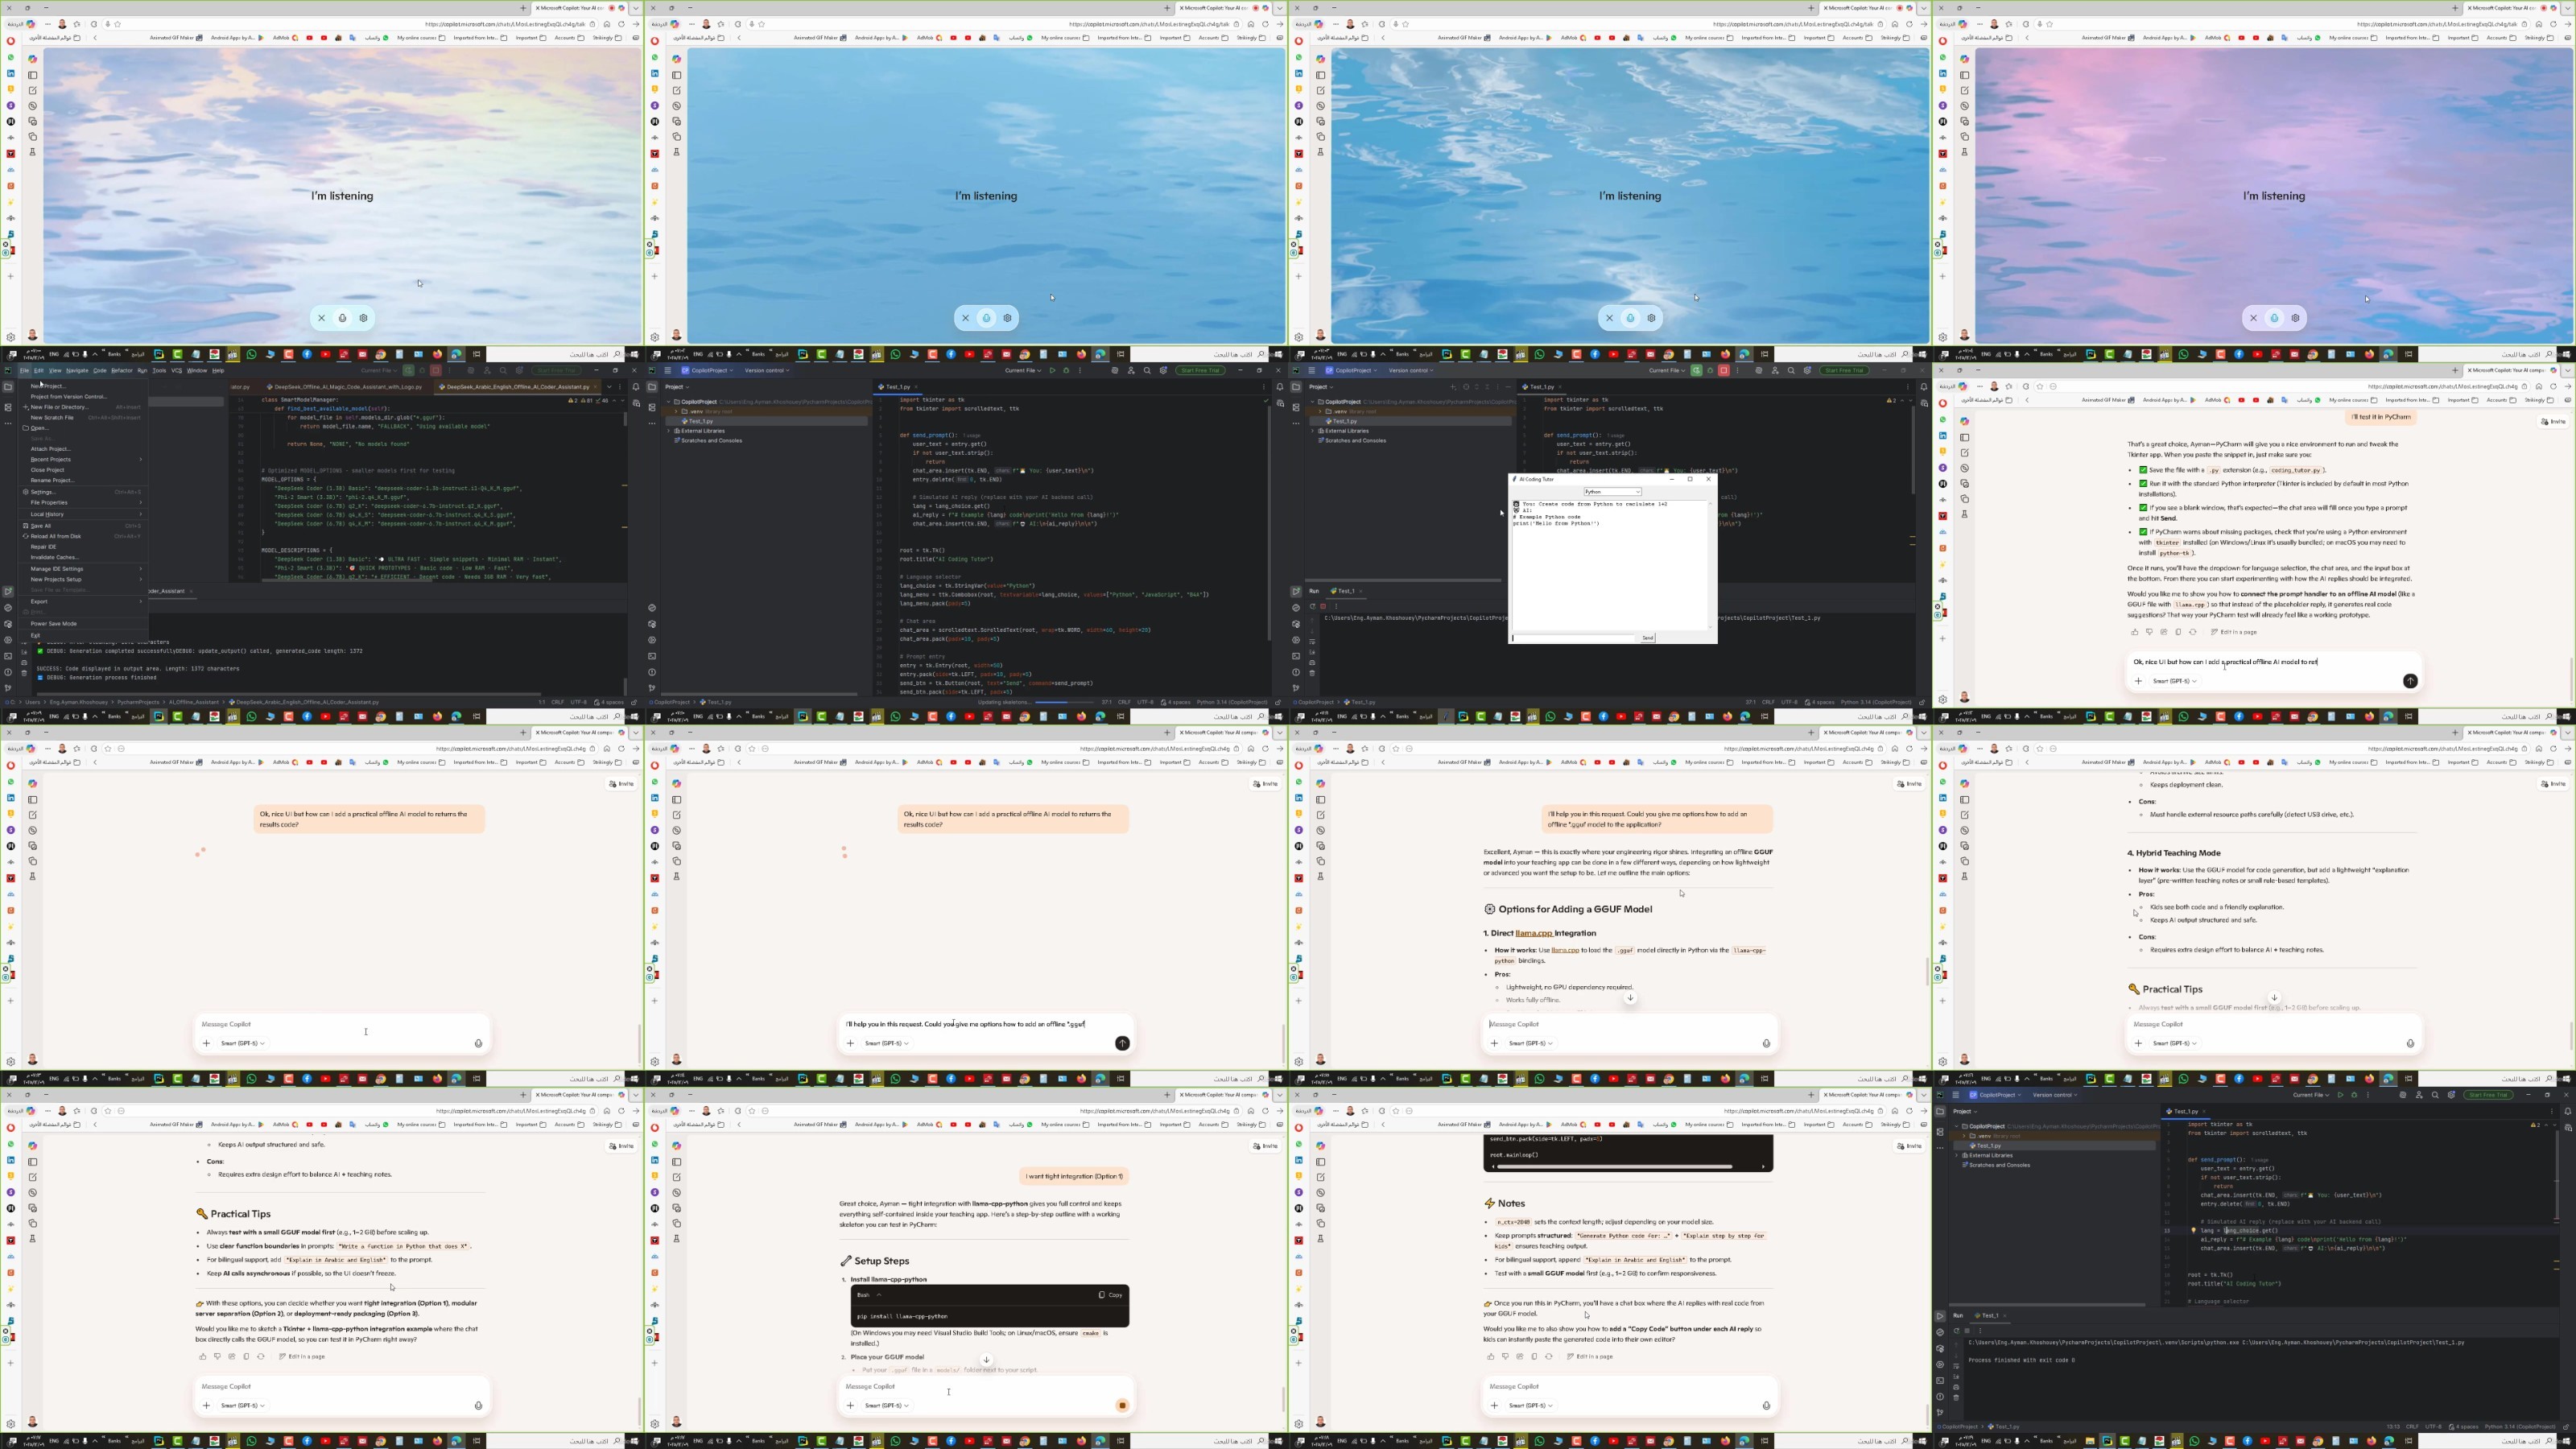Like the reply about testing in PyCharm

2135,632
